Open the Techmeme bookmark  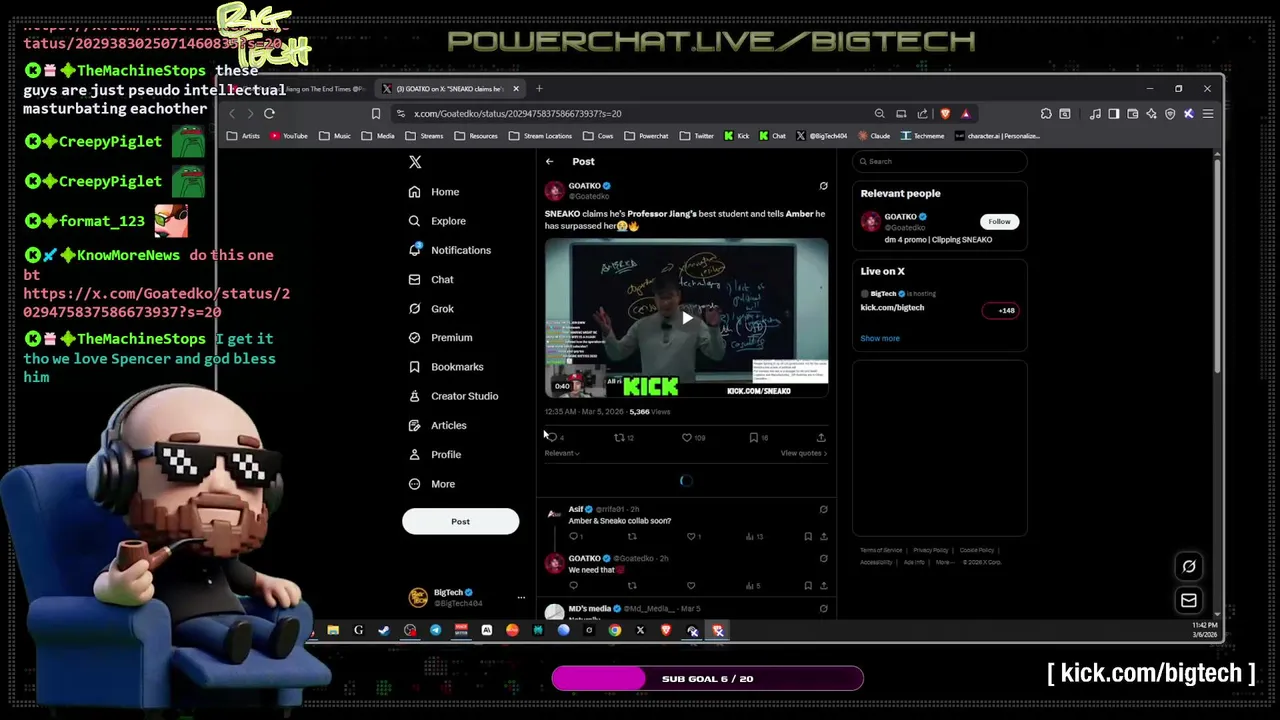922,136
